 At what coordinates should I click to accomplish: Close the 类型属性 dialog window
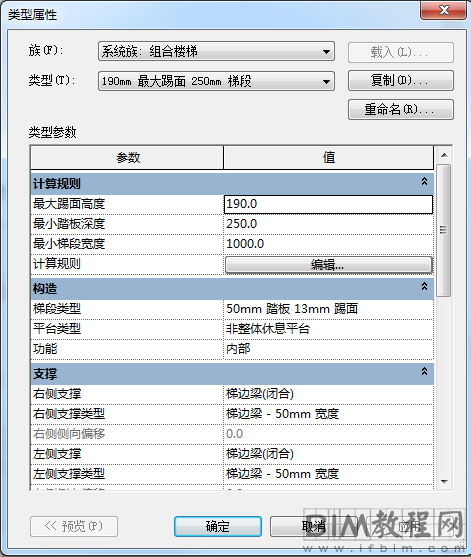coord(444,10)
